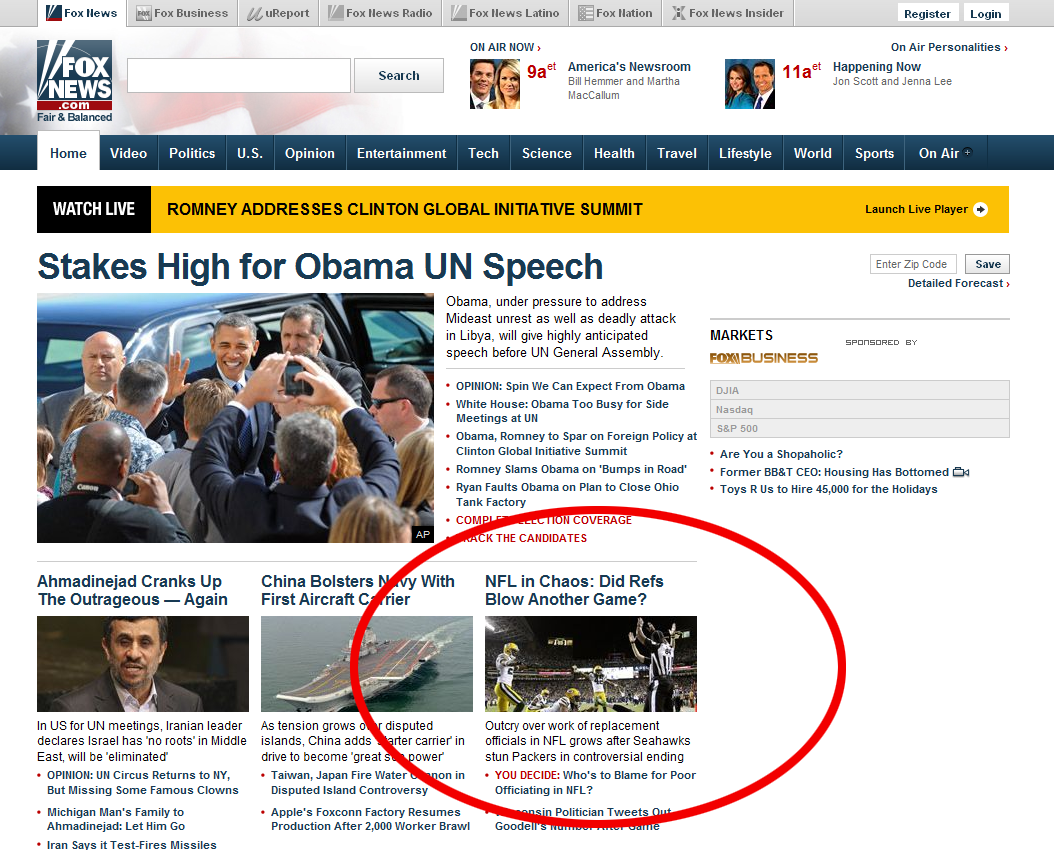The height and width of the screenshot is (850, 1054).
Task: Go to the U.S. section
Action: [x=250, y=153]
